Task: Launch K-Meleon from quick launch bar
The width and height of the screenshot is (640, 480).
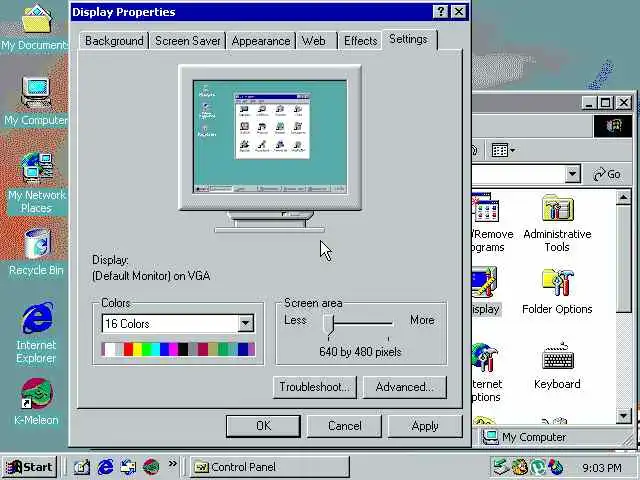Action: (151, 467)
